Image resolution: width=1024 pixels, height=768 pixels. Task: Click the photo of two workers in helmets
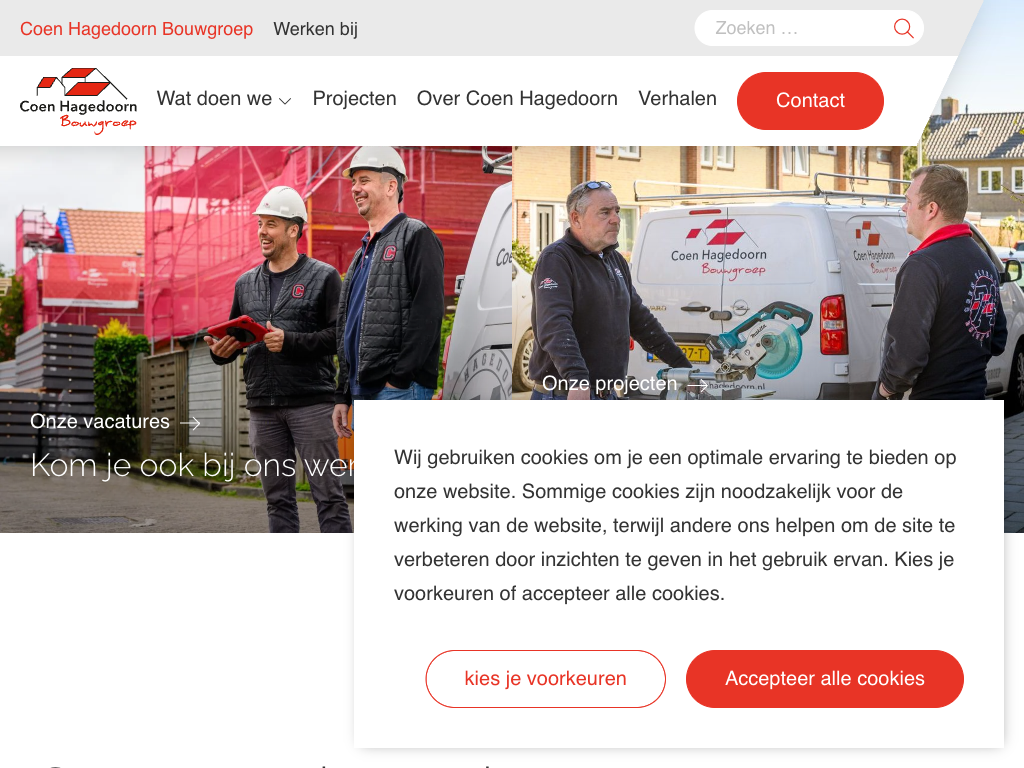click(x=256, y=273)
